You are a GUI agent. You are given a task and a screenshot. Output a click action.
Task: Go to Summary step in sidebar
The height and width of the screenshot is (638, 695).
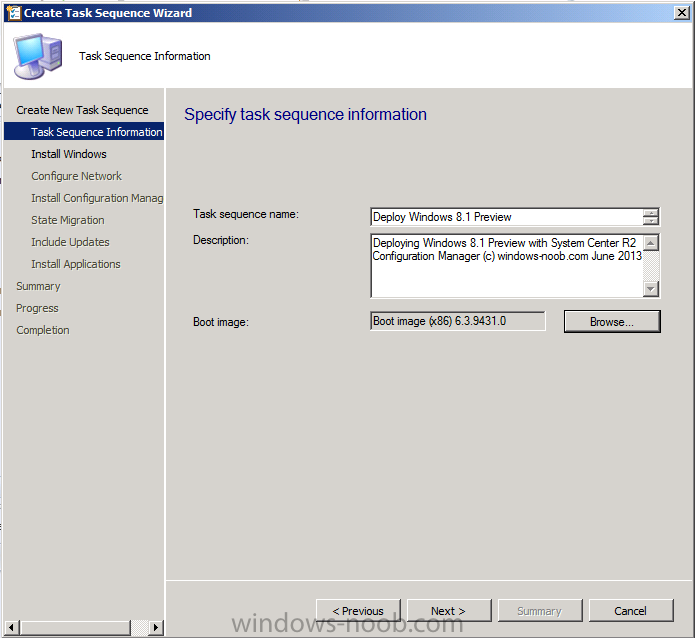[x=38, y=286]
